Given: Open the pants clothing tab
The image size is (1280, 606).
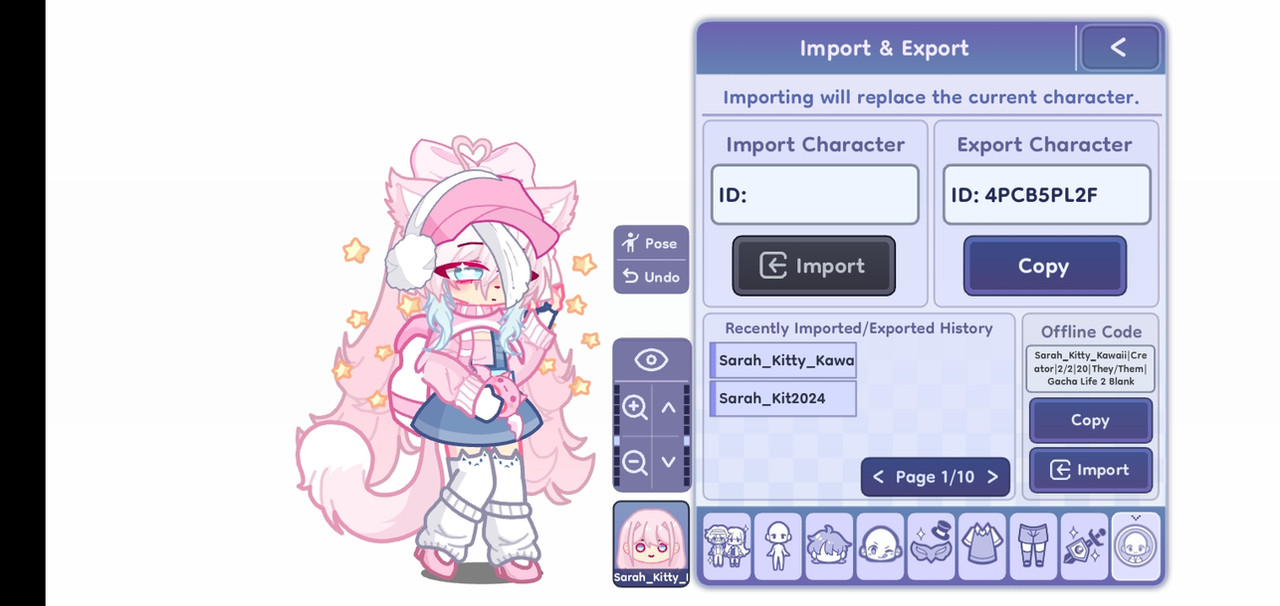Looking at the screenshot, I should [1033, 546].
